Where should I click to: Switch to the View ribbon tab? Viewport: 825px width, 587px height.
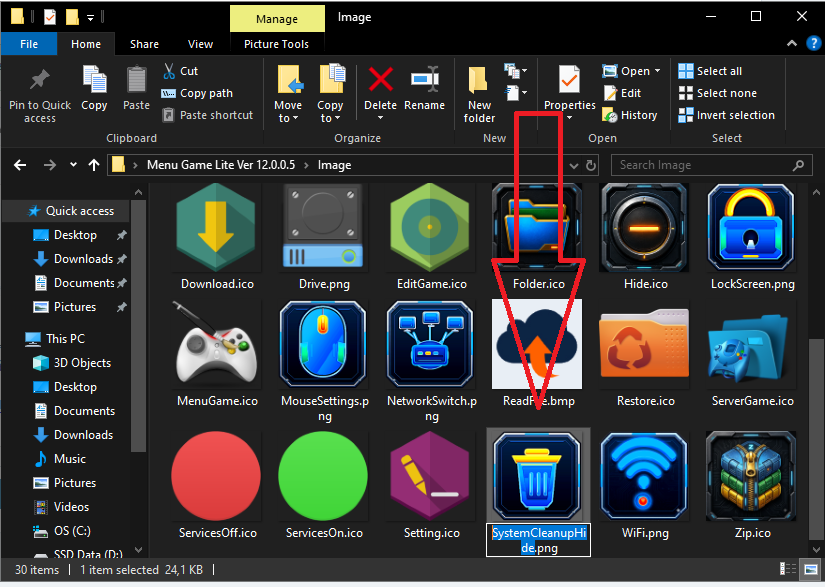pyautogui.click(x=200, y=44)
